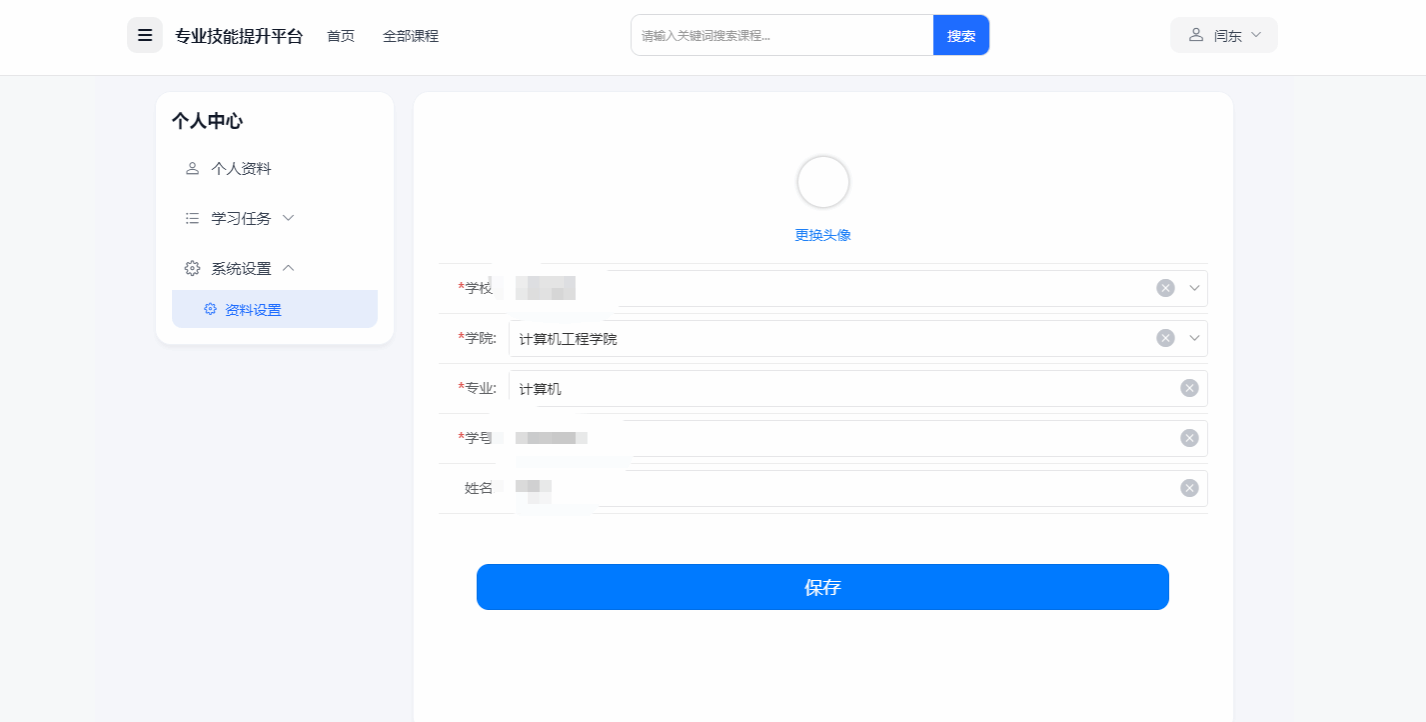Select 资料设置 in the sidebar

[253, 310]
